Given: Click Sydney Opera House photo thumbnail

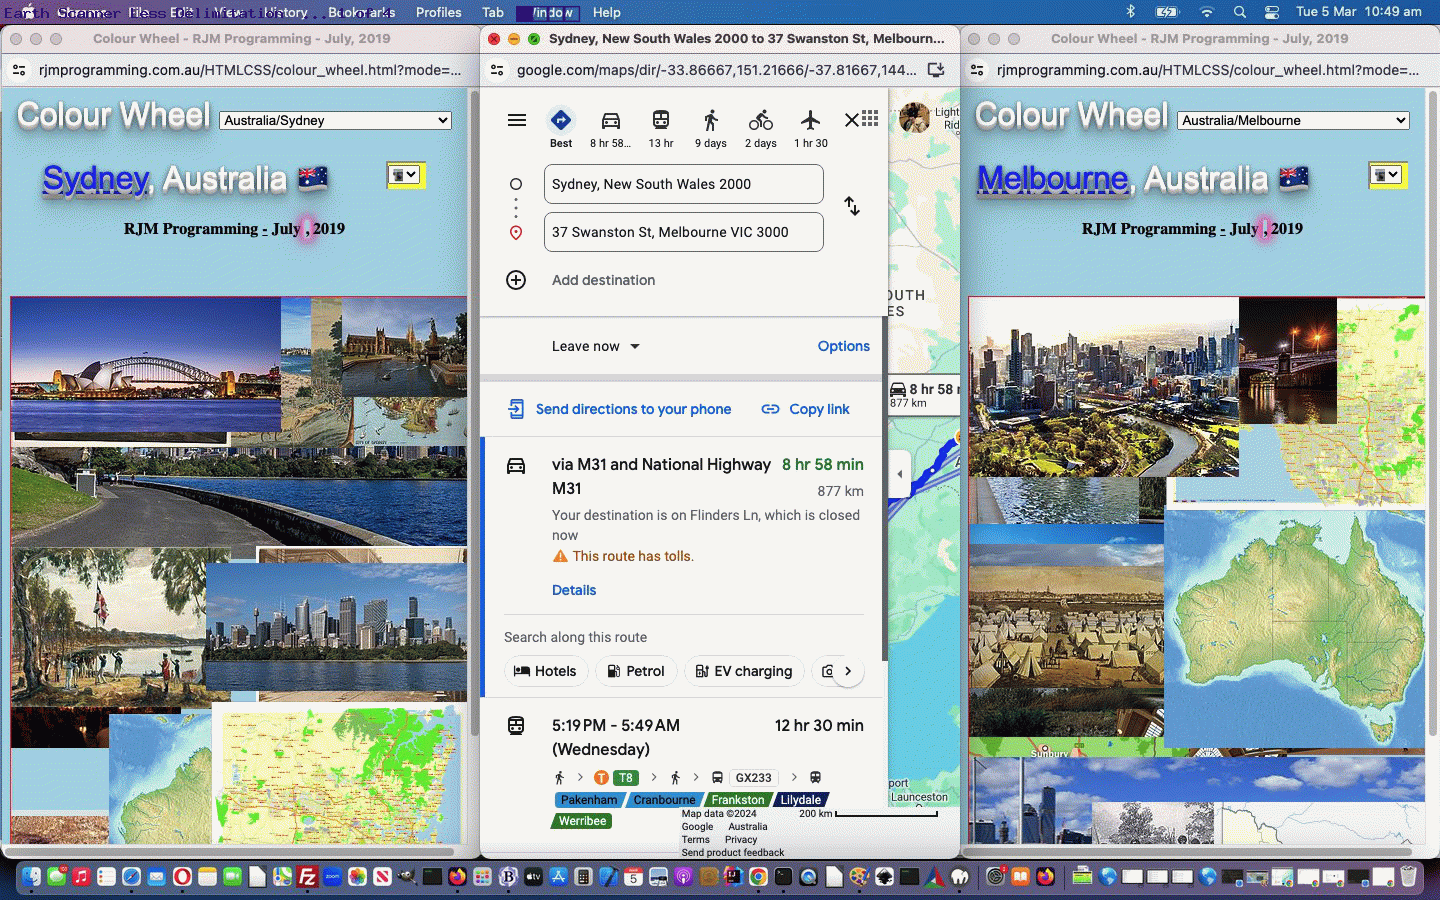Looking at the screenshot, I should tap(146, 364).
